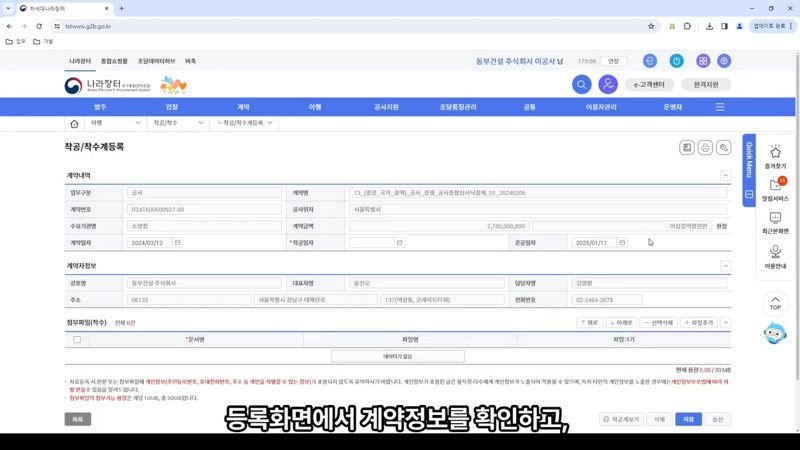Open calendar icon for 계약일자
Screen dimensions: 800x450
pos(178,243)
